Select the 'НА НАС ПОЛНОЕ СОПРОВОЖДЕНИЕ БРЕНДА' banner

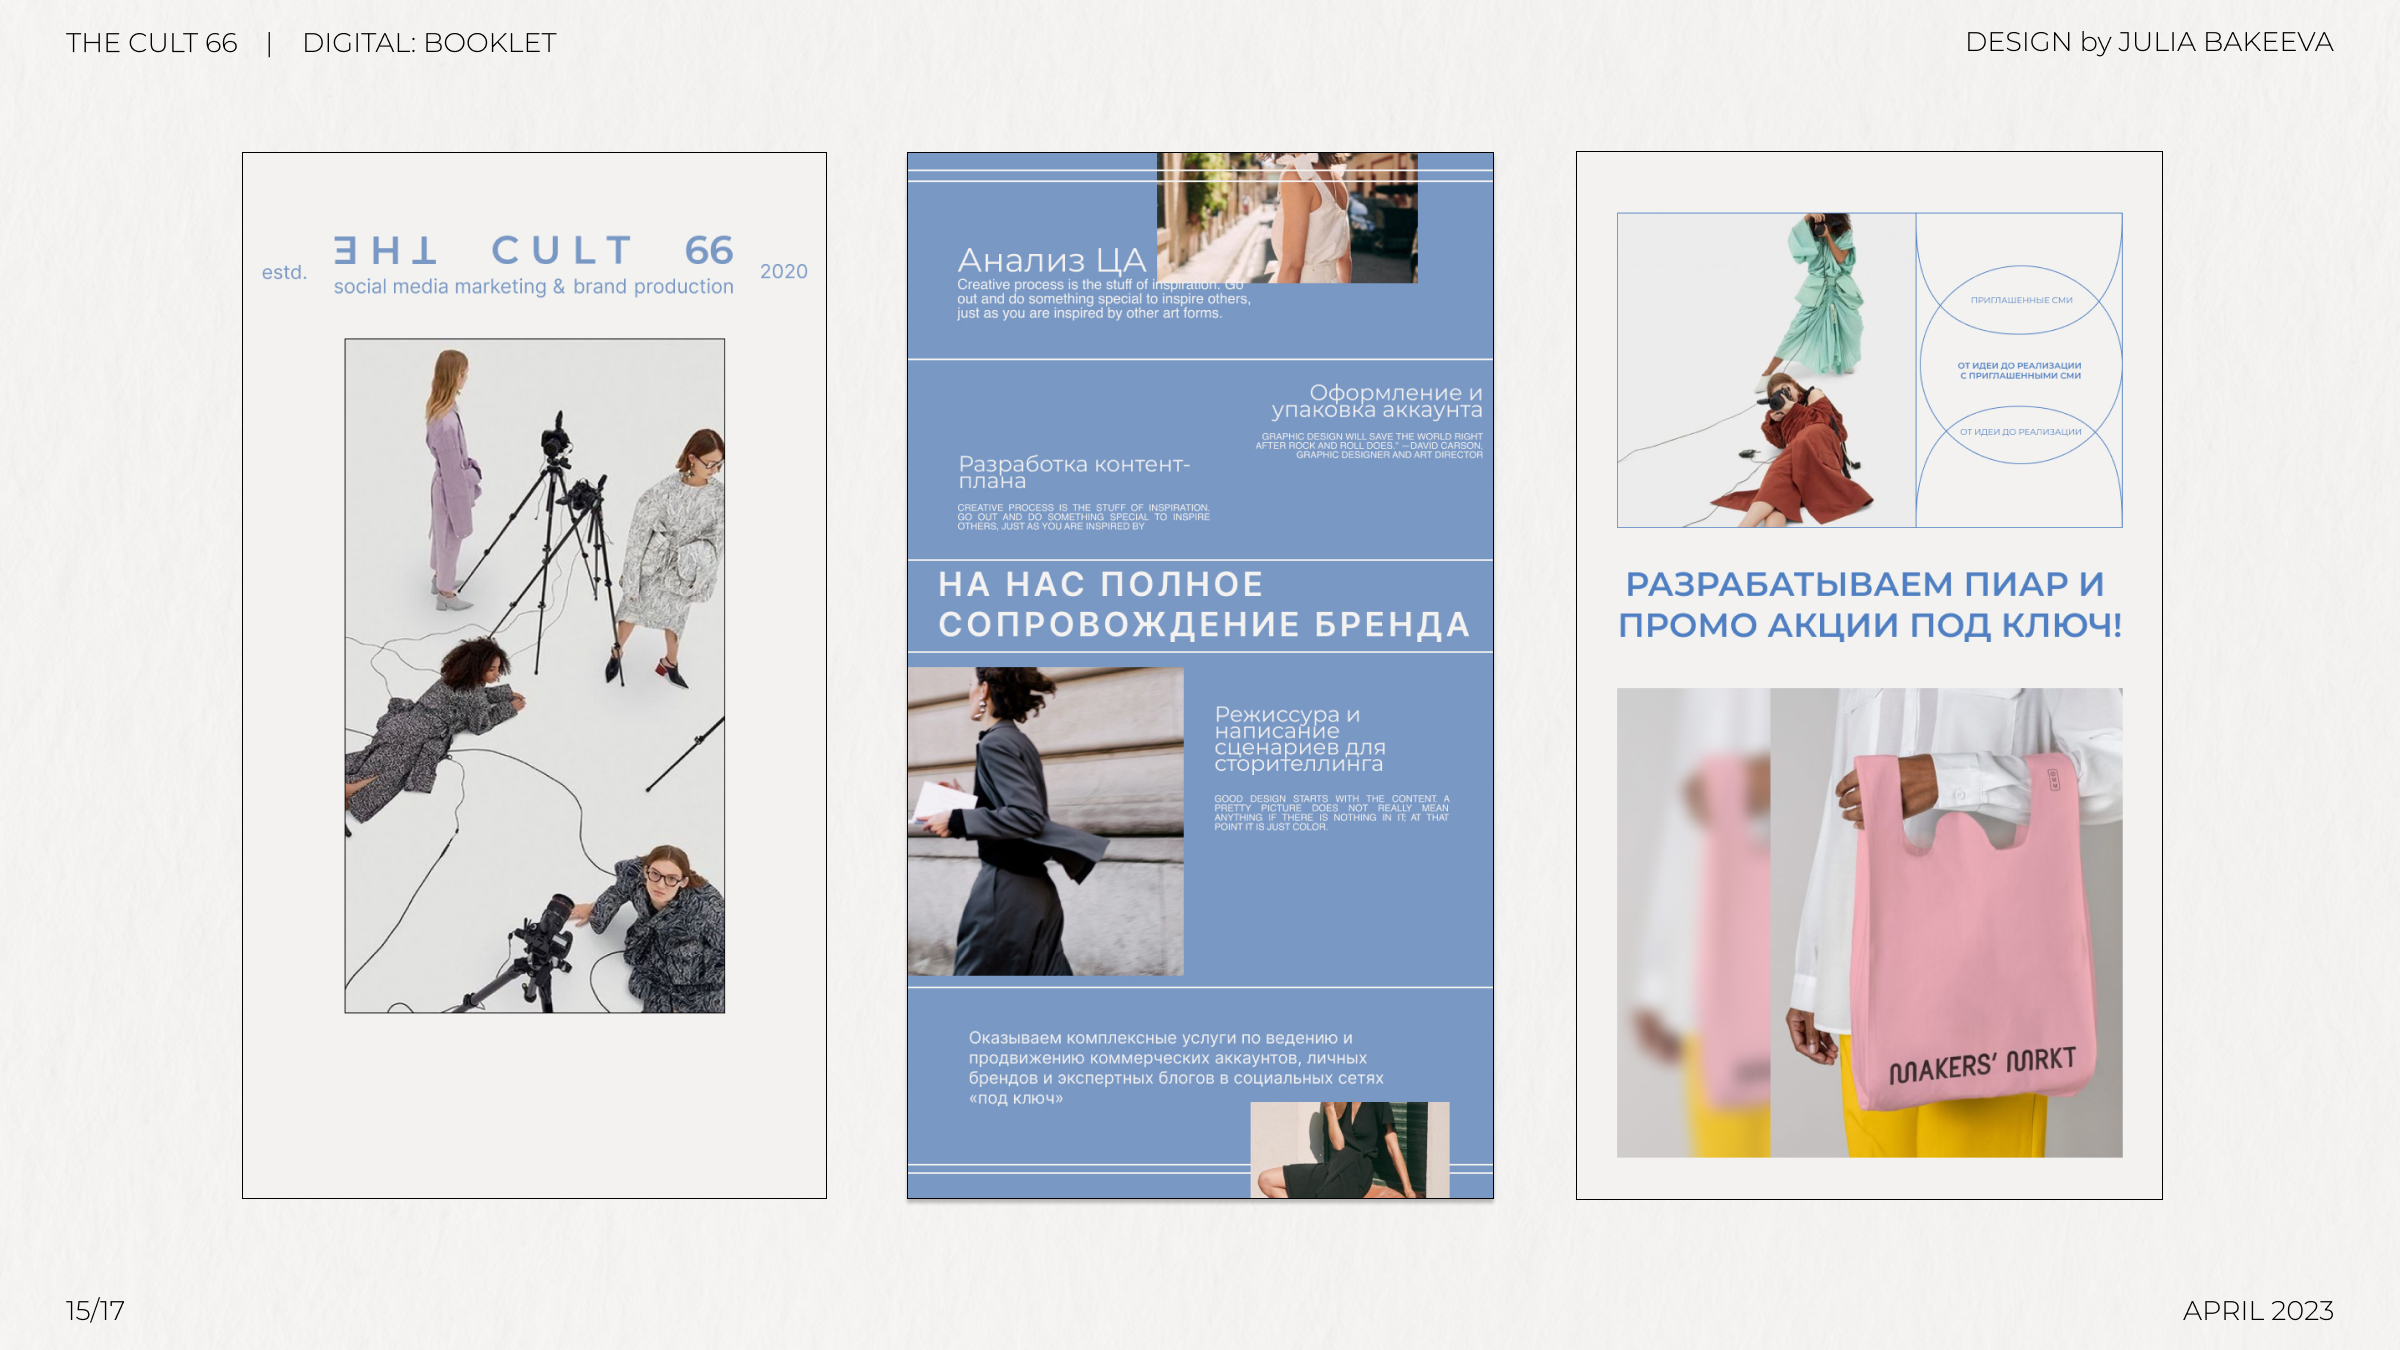pyautogui.click(x=1203, y=605)
